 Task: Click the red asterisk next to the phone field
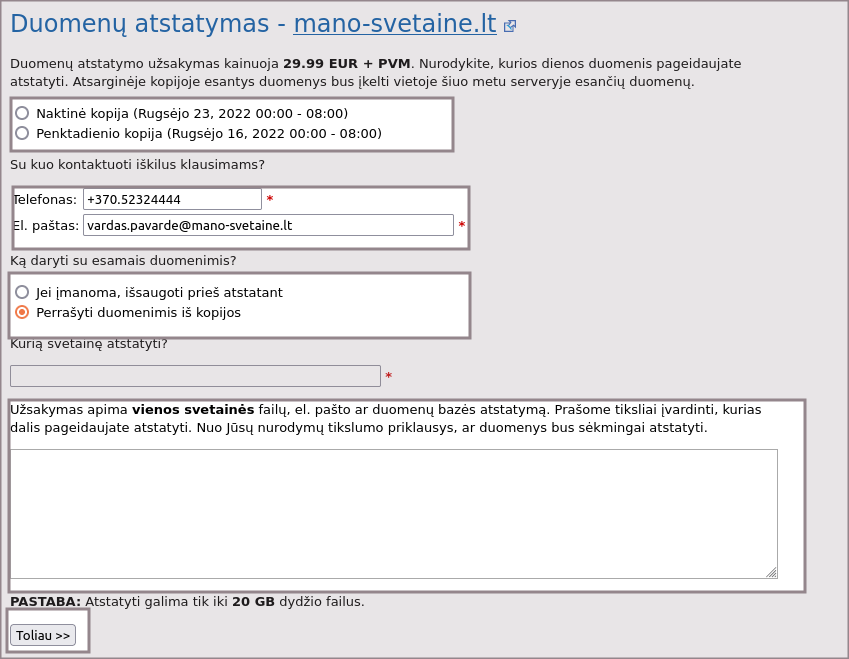click(x=270, y=200)
